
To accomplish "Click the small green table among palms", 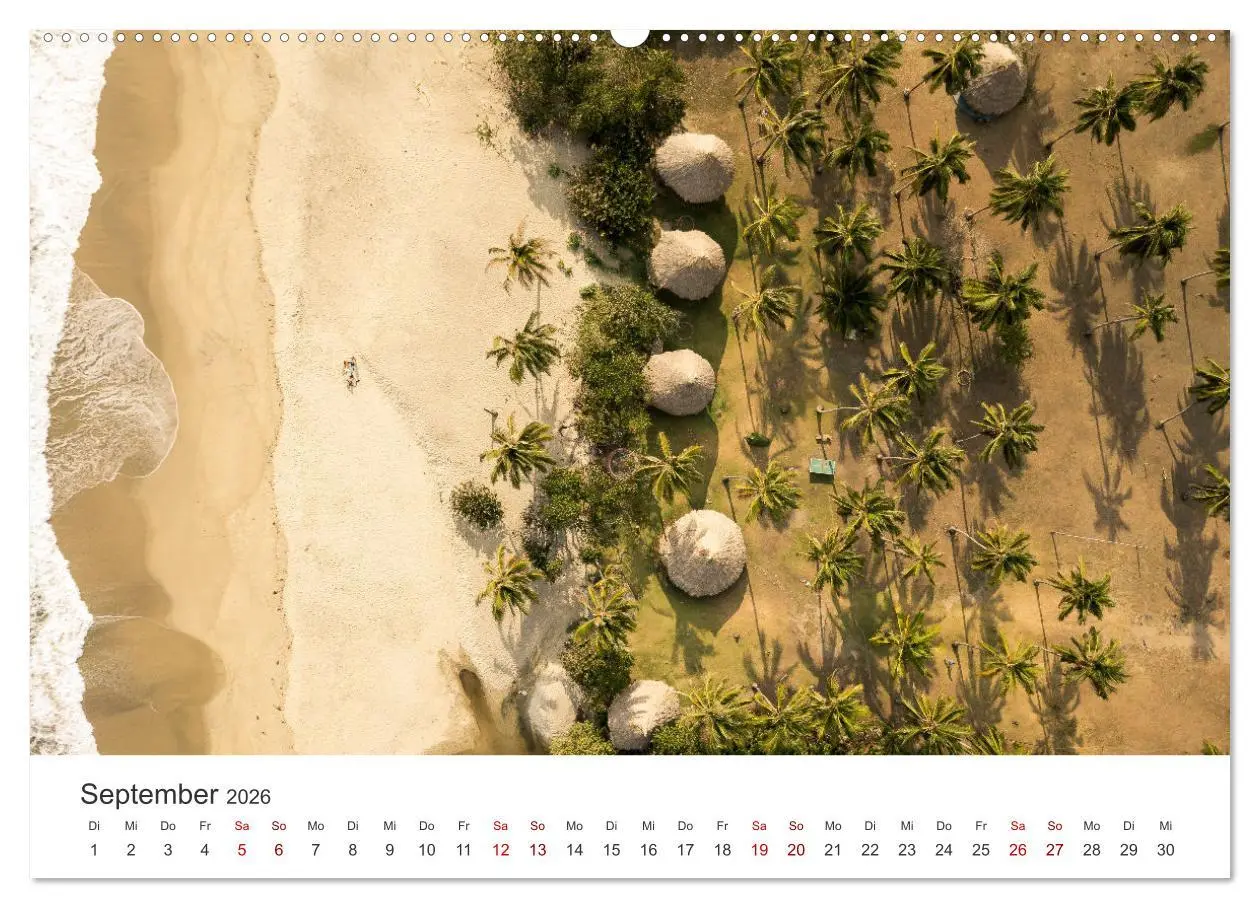I will 821,466.
